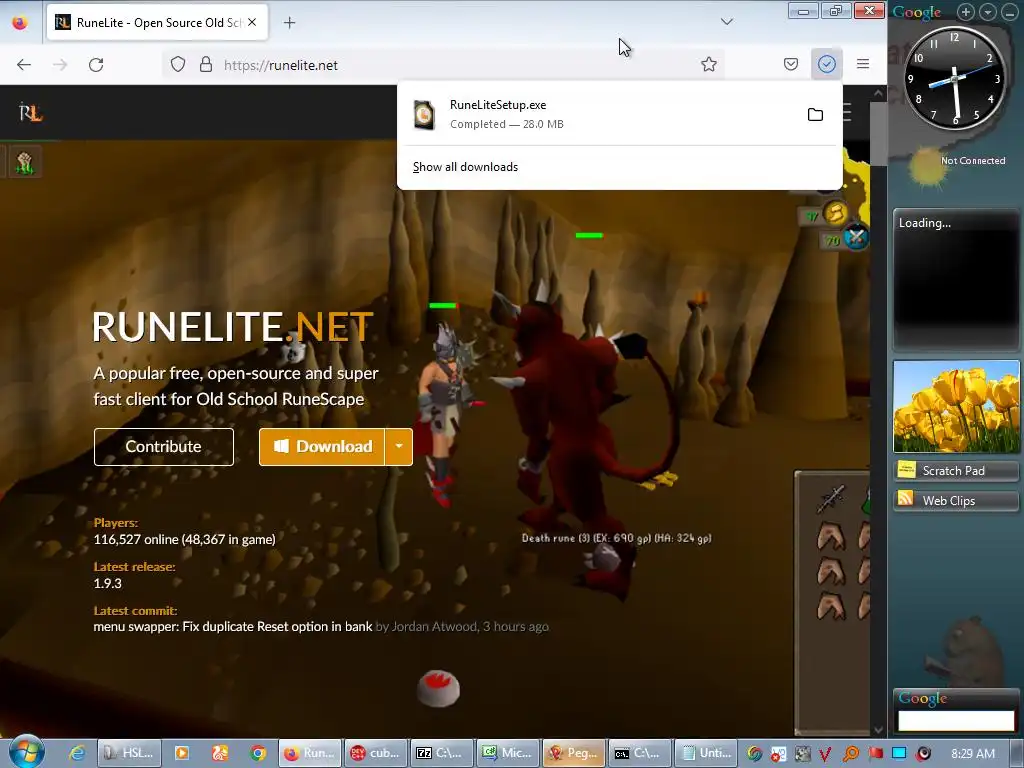Image resolution: width=1024 pixels, height=768 pixels.
Task: Click the padlock site security icon
Action: 206,65
